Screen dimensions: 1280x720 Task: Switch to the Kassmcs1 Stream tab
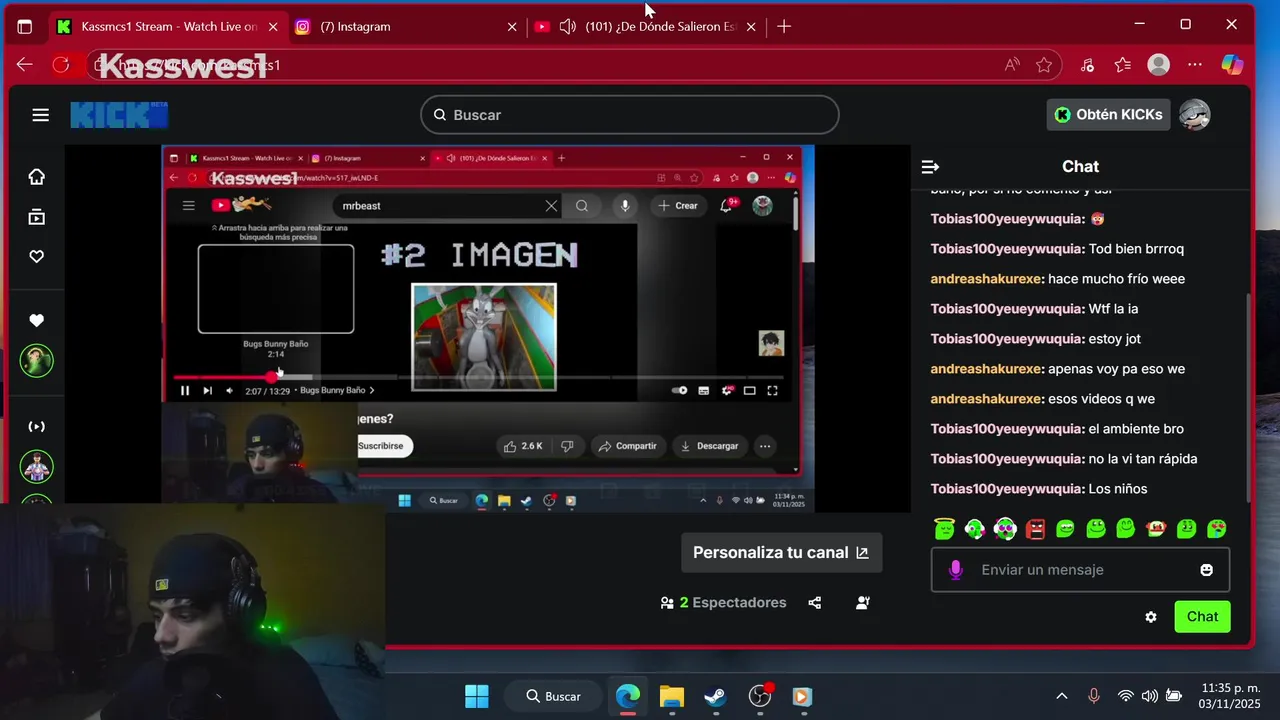pos(166,27)
